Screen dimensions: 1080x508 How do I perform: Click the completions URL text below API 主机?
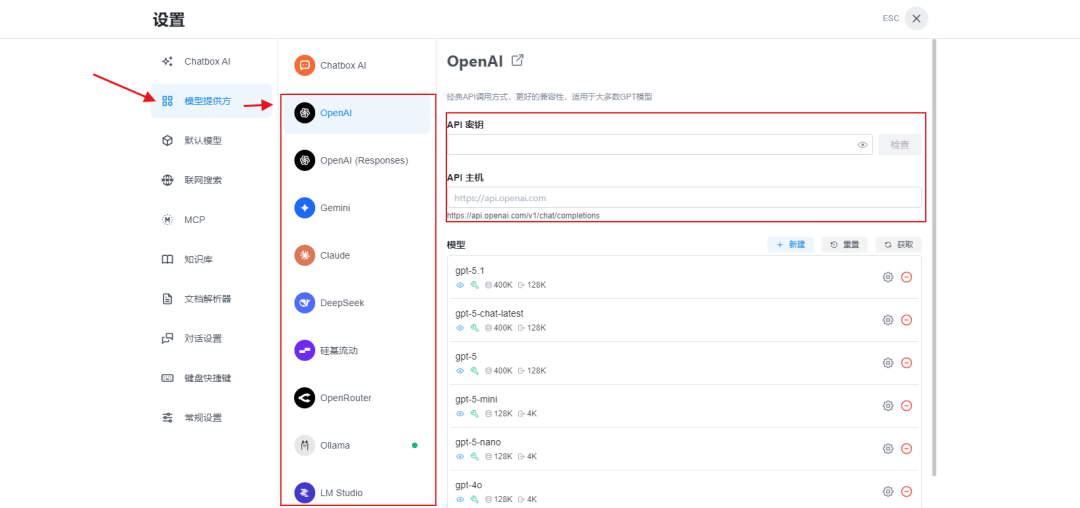pyautogui.click(x=523, y=215)
